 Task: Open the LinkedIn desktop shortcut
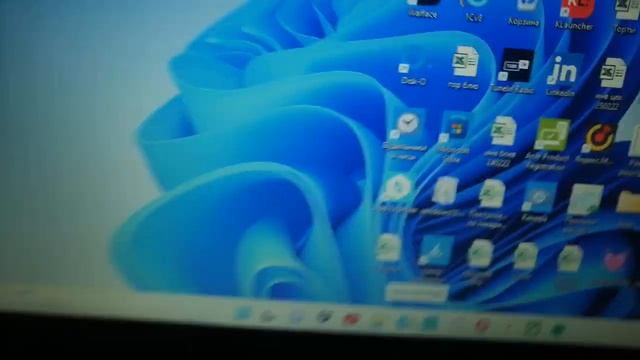[x=562, y=71]
